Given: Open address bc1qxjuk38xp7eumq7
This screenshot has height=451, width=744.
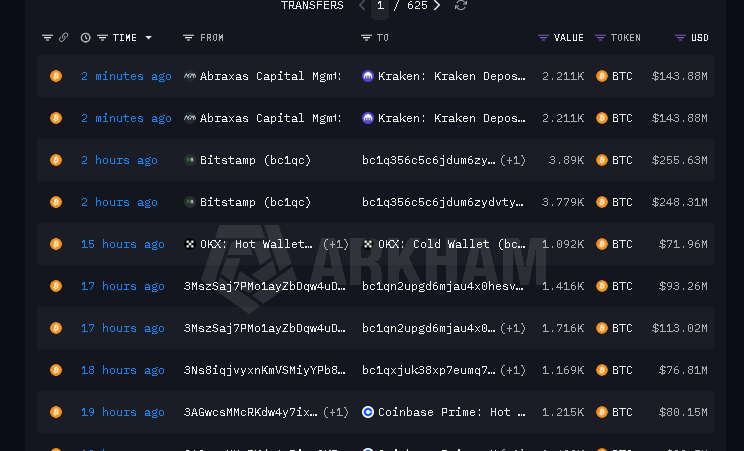Looking at the screenshot, I should (429, 370).
